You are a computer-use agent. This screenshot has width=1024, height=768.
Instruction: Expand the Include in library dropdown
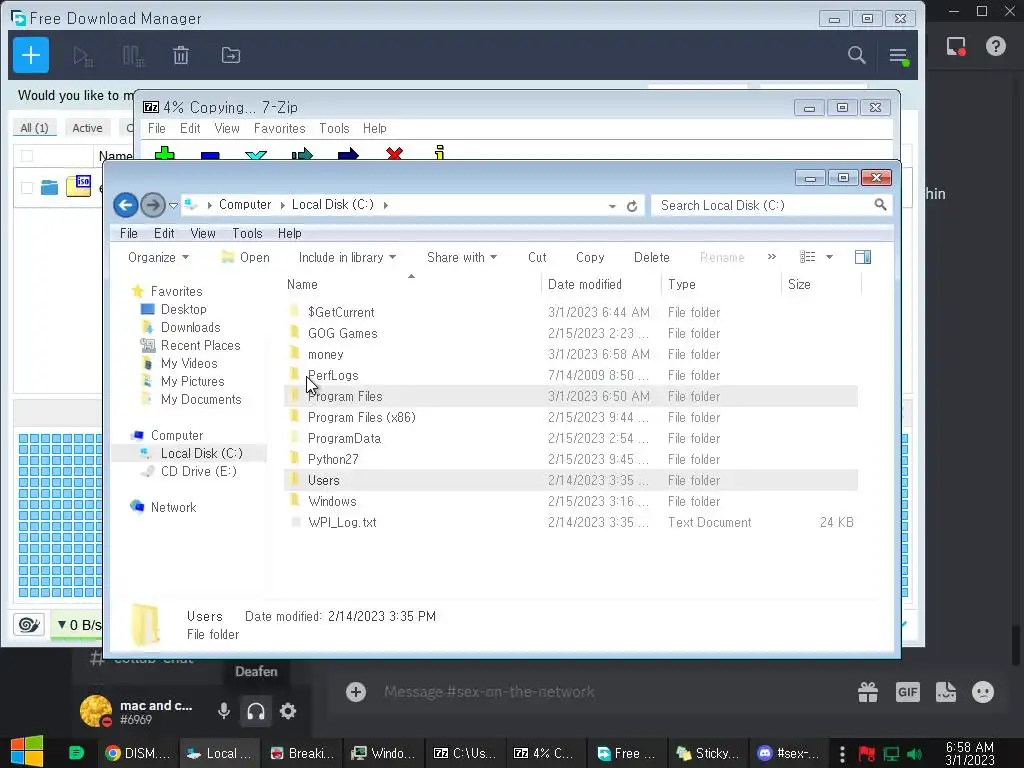tap(347, 258)
